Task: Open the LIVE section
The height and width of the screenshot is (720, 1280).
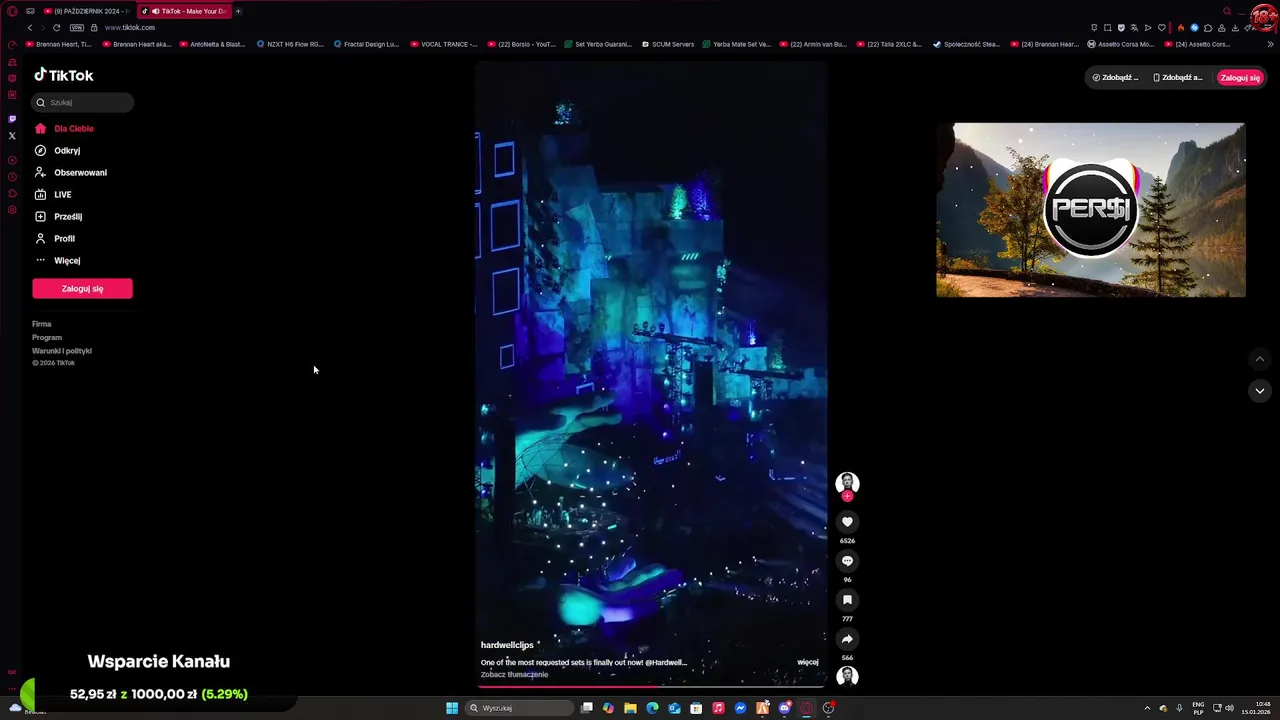Action: click(x=54, y=195)
